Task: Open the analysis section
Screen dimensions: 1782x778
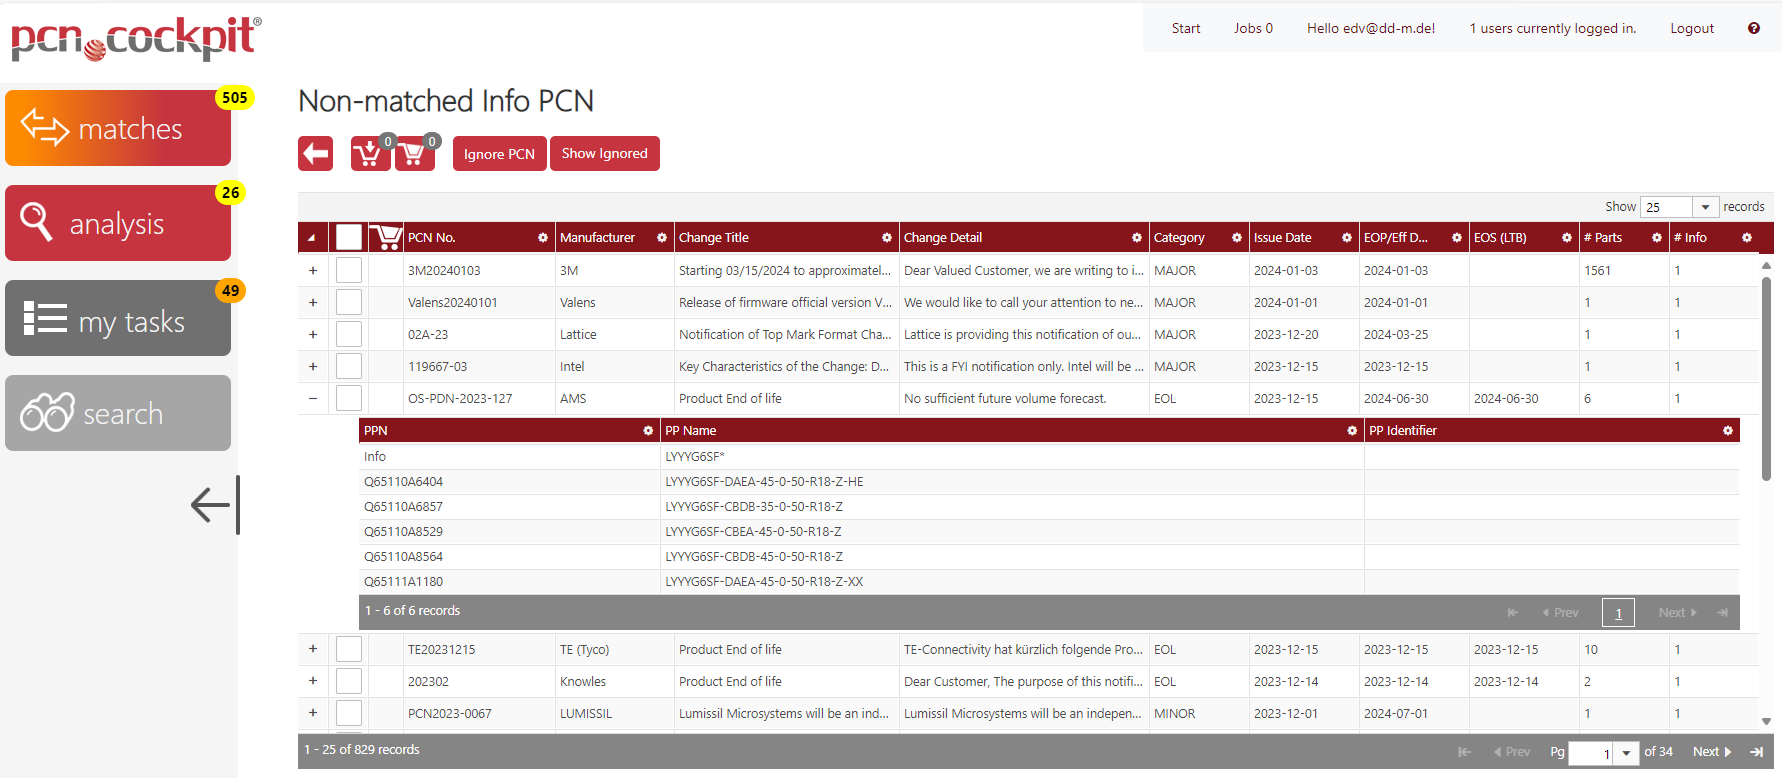Action: 118,223
